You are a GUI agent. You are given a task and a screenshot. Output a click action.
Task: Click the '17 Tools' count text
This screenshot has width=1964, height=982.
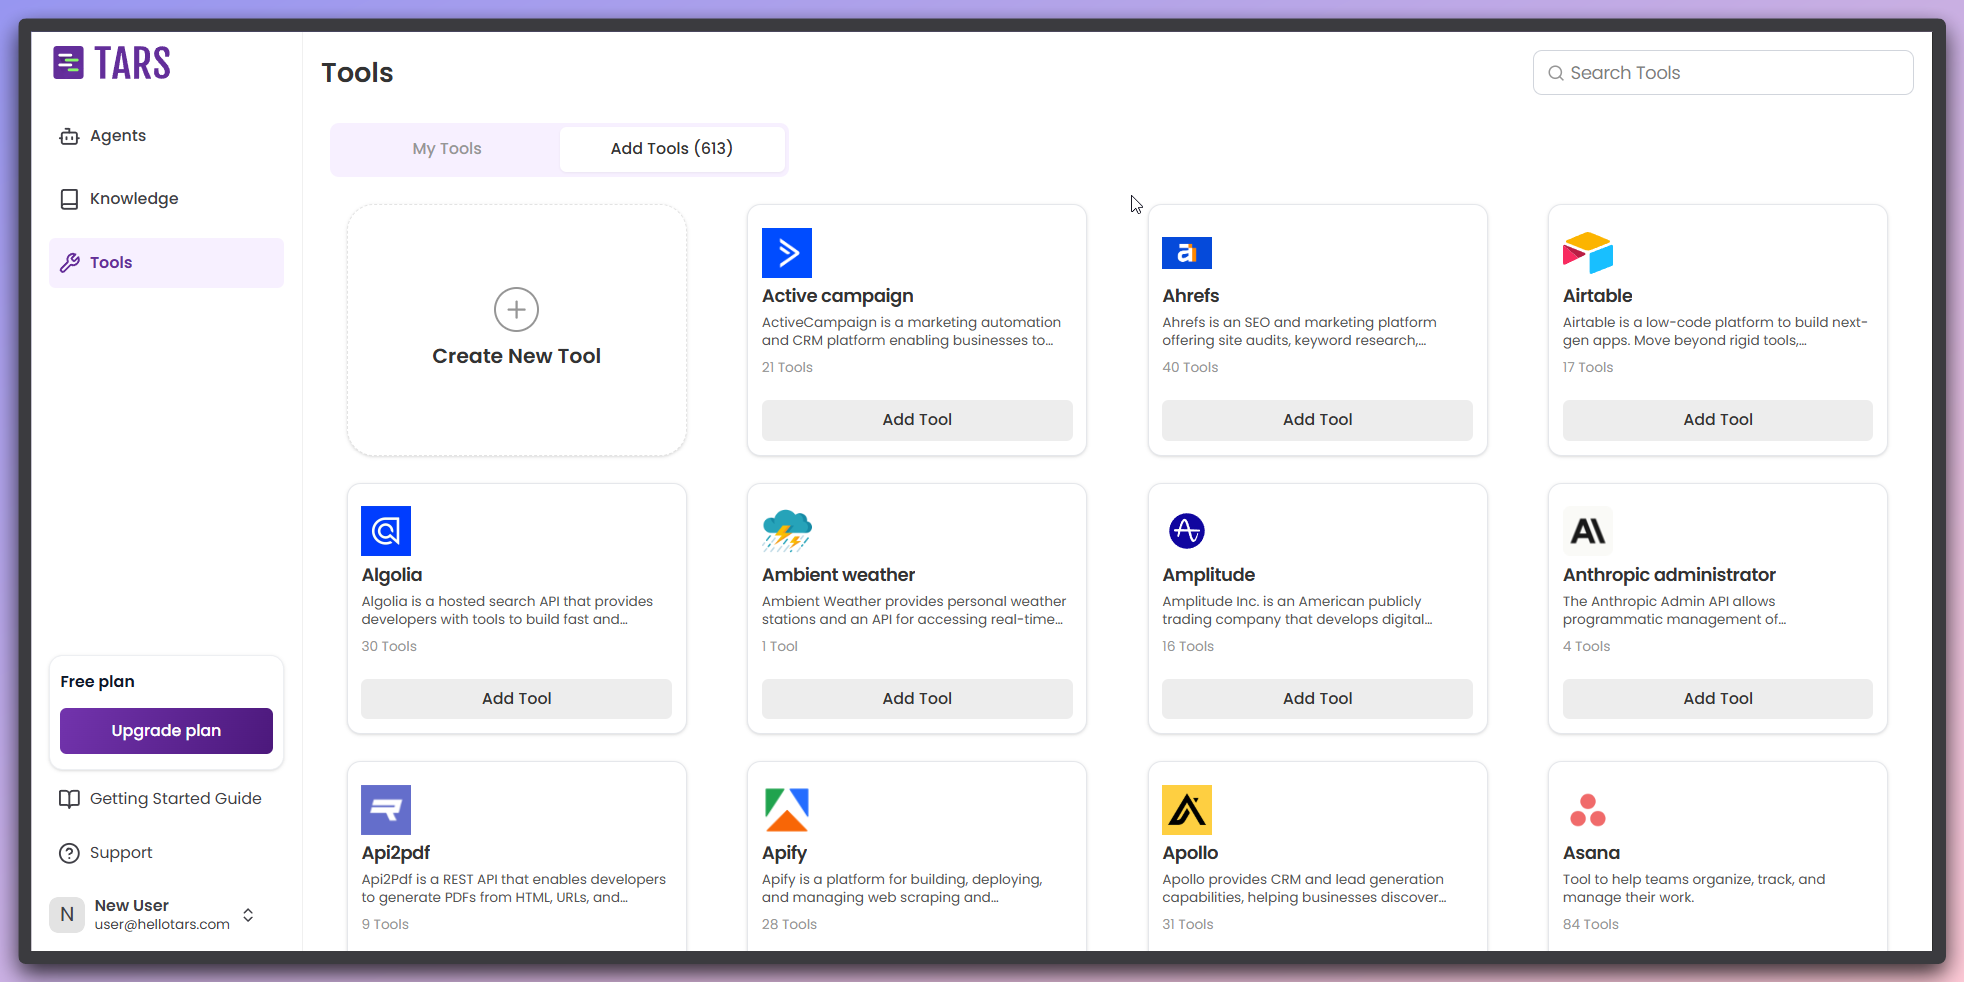1588,368
